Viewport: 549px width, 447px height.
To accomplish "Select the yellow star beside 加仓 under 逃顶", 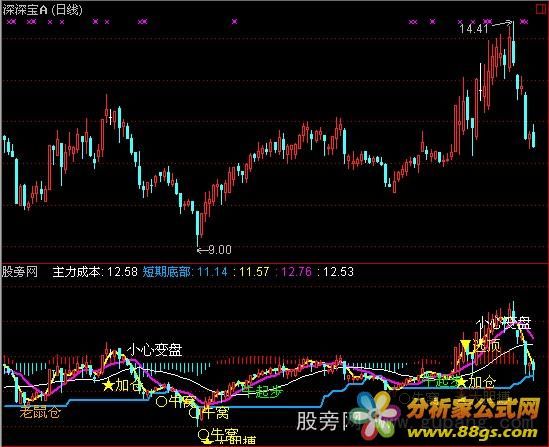I will click(462, 382).
